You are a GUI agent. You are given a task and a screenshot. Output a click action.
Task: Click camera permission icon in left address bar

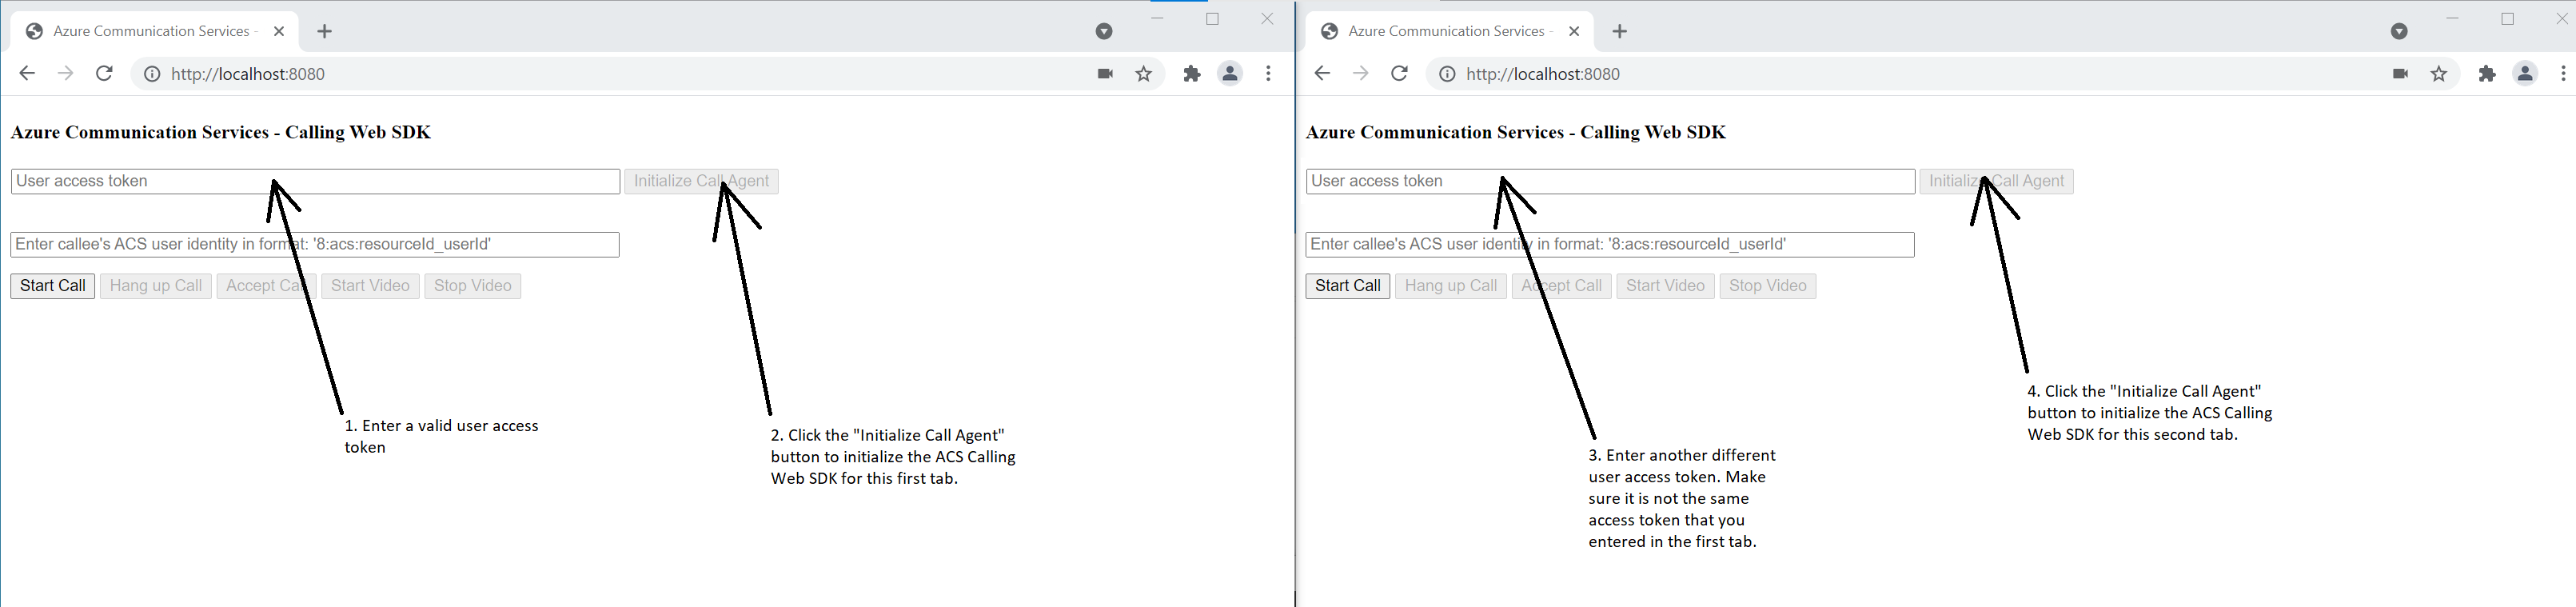[1105, 74]
